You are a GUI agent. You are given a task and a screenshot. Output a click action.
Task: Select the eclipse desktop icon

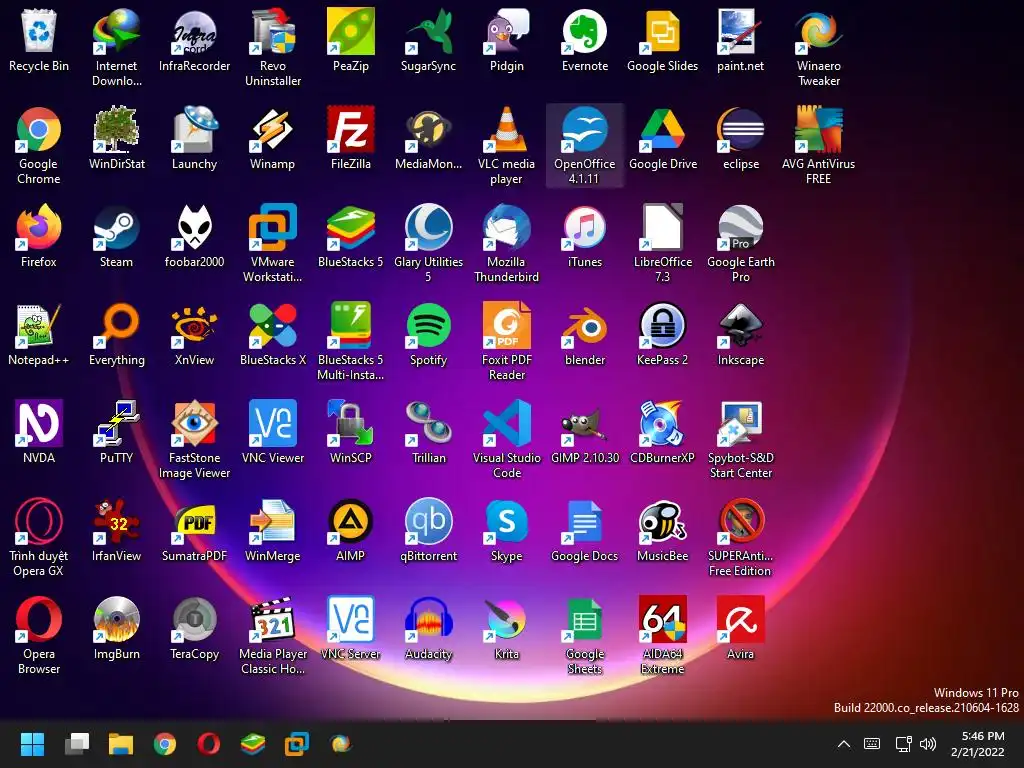(741, 131)
